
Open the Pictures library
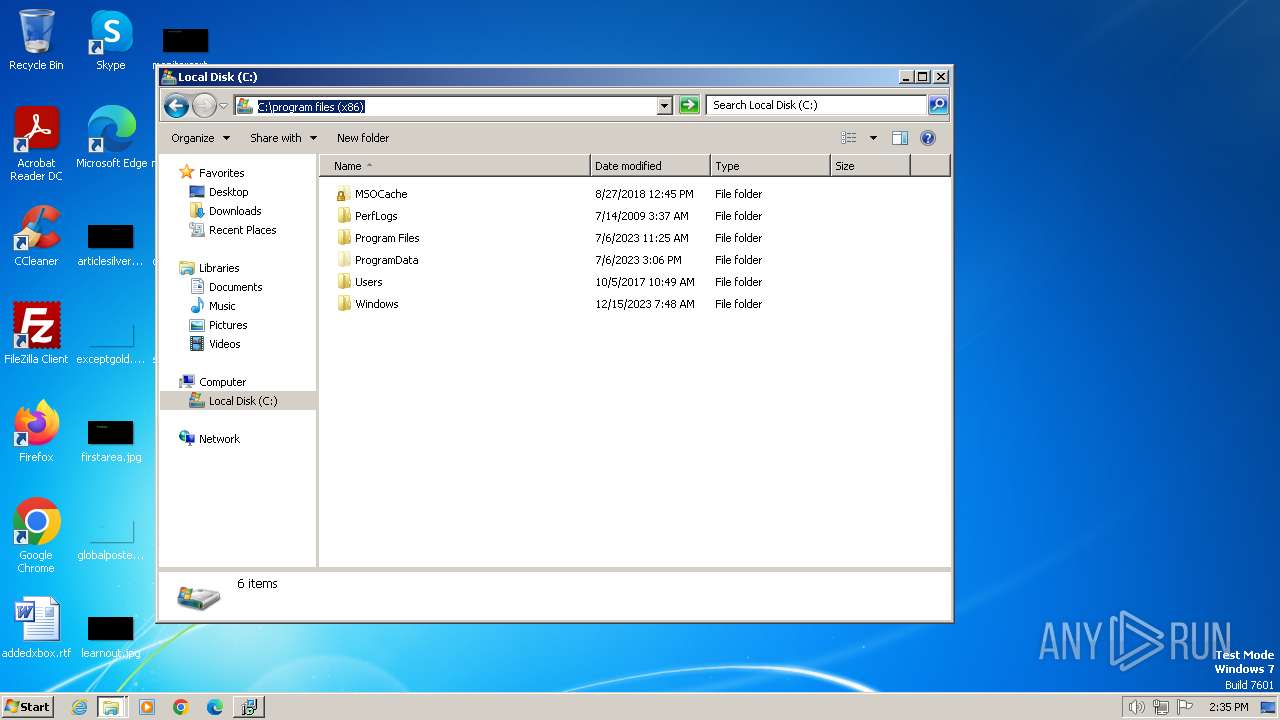pos(228,325)
